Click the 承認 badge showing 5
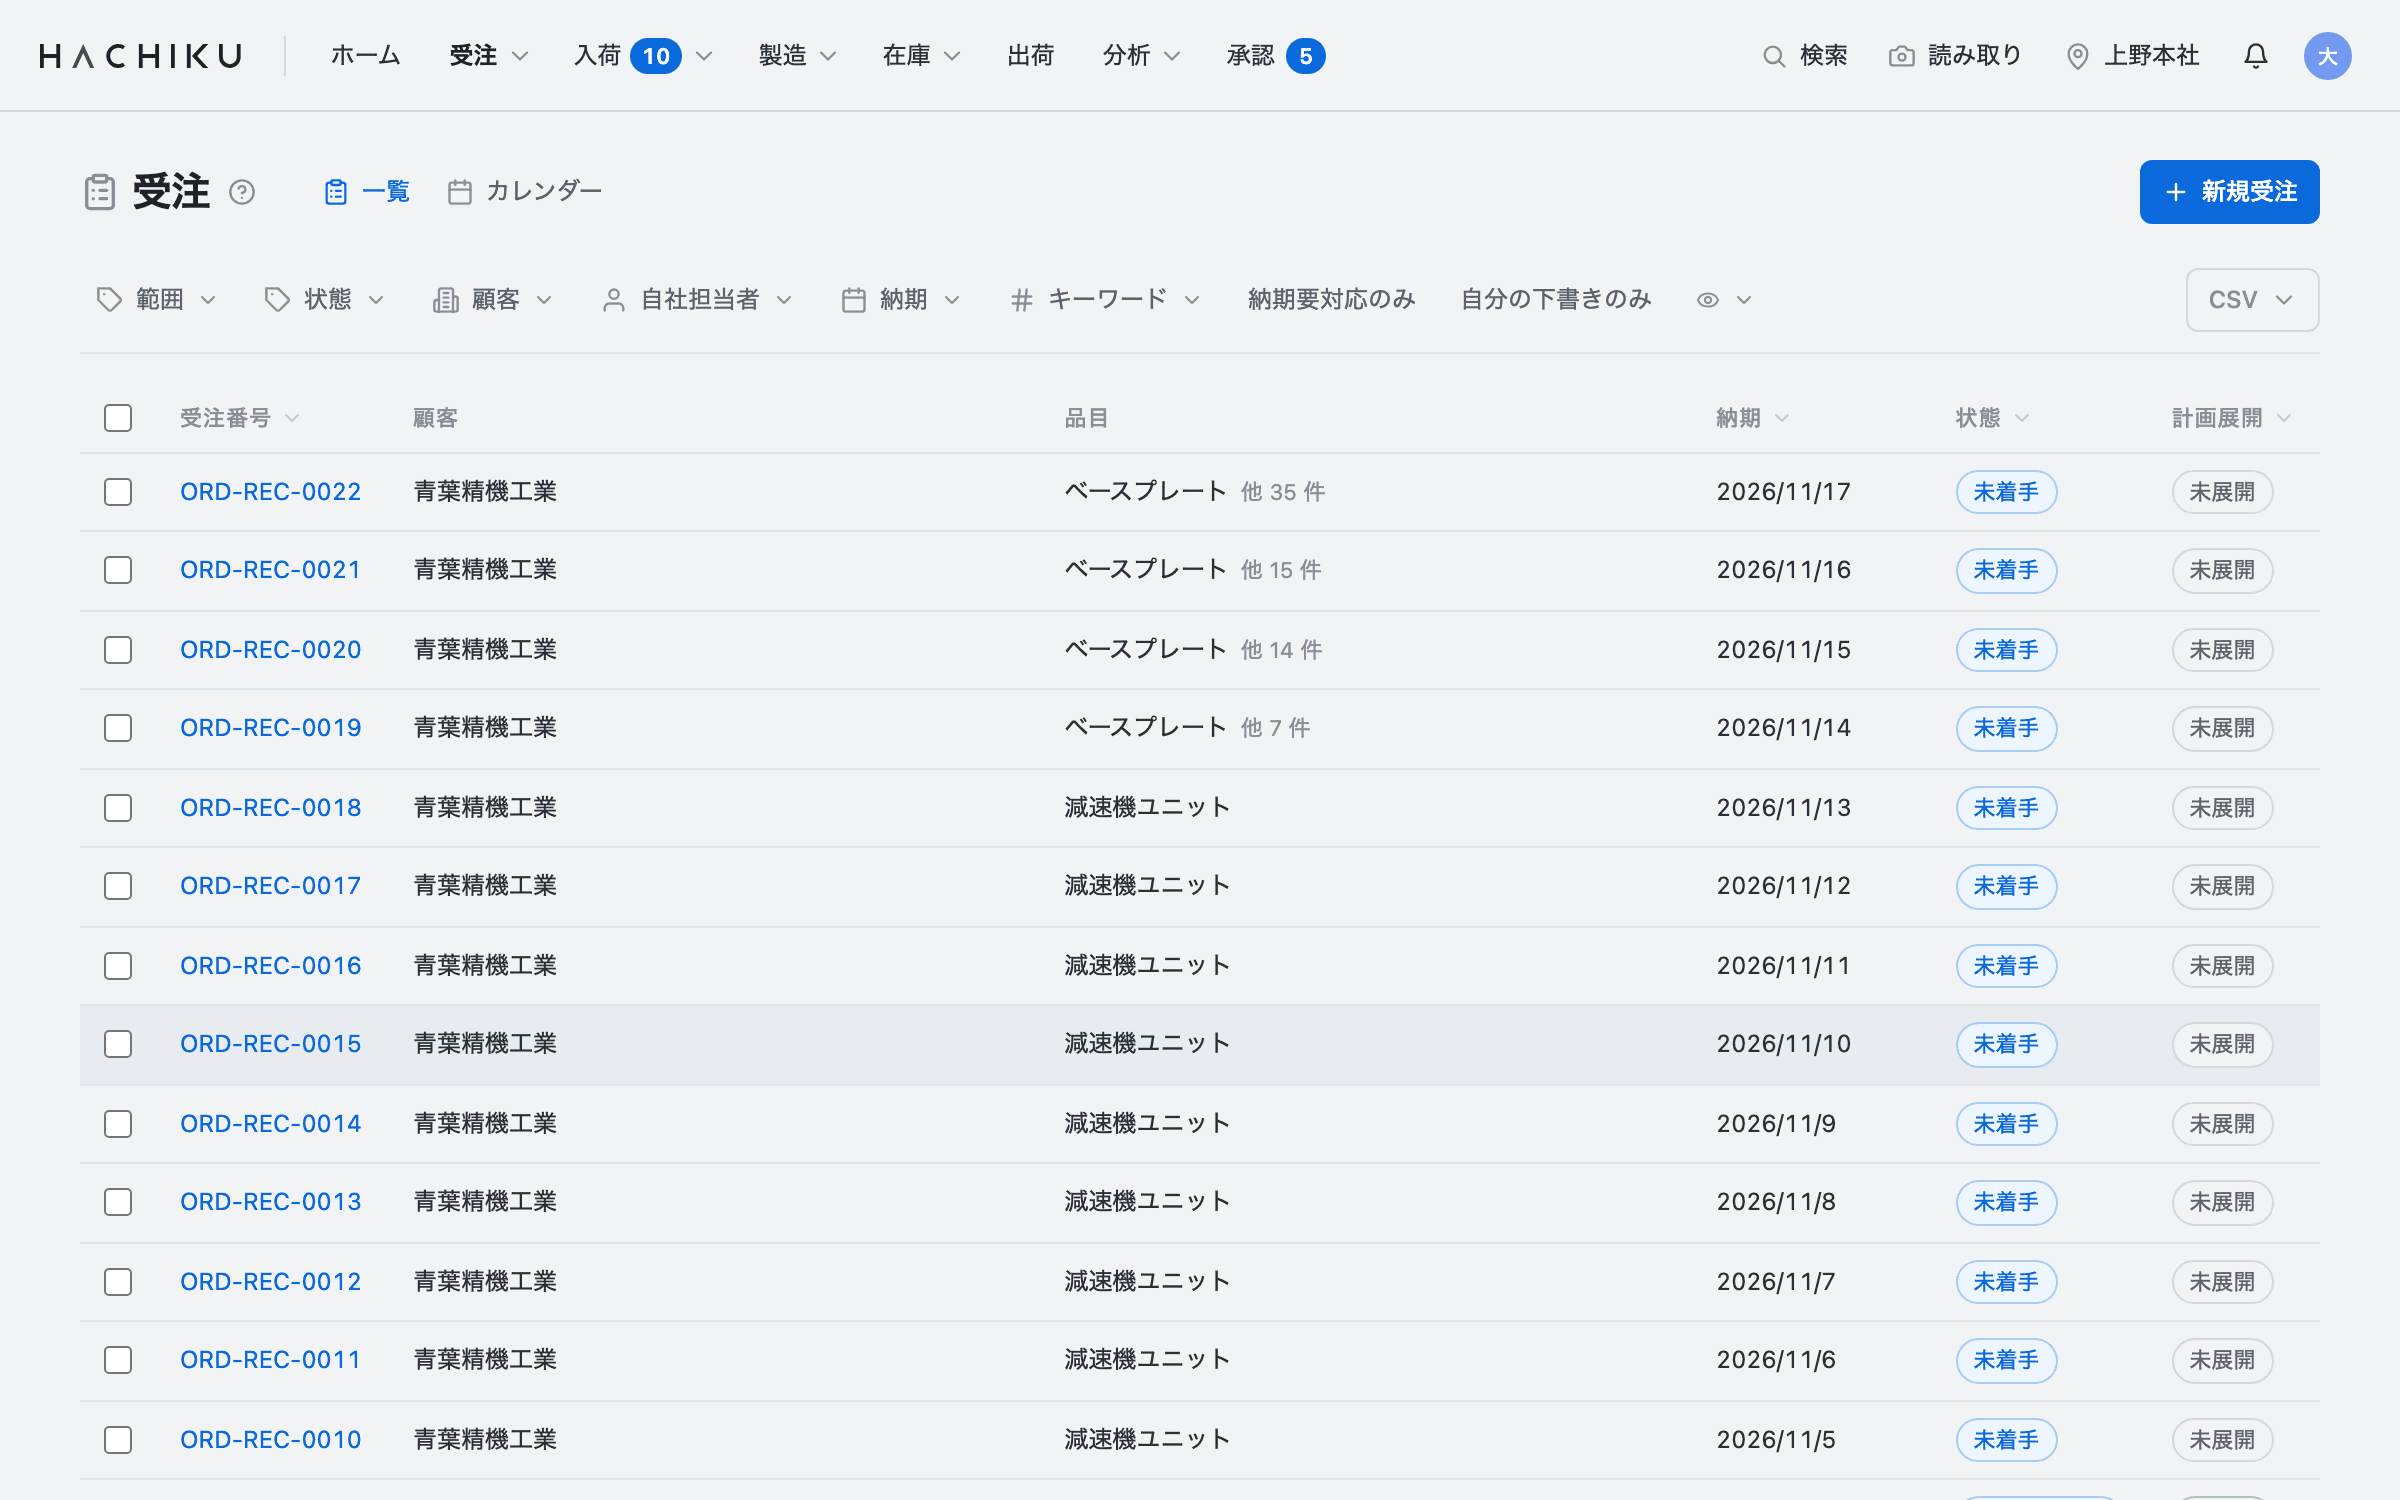 point(1305,56)
